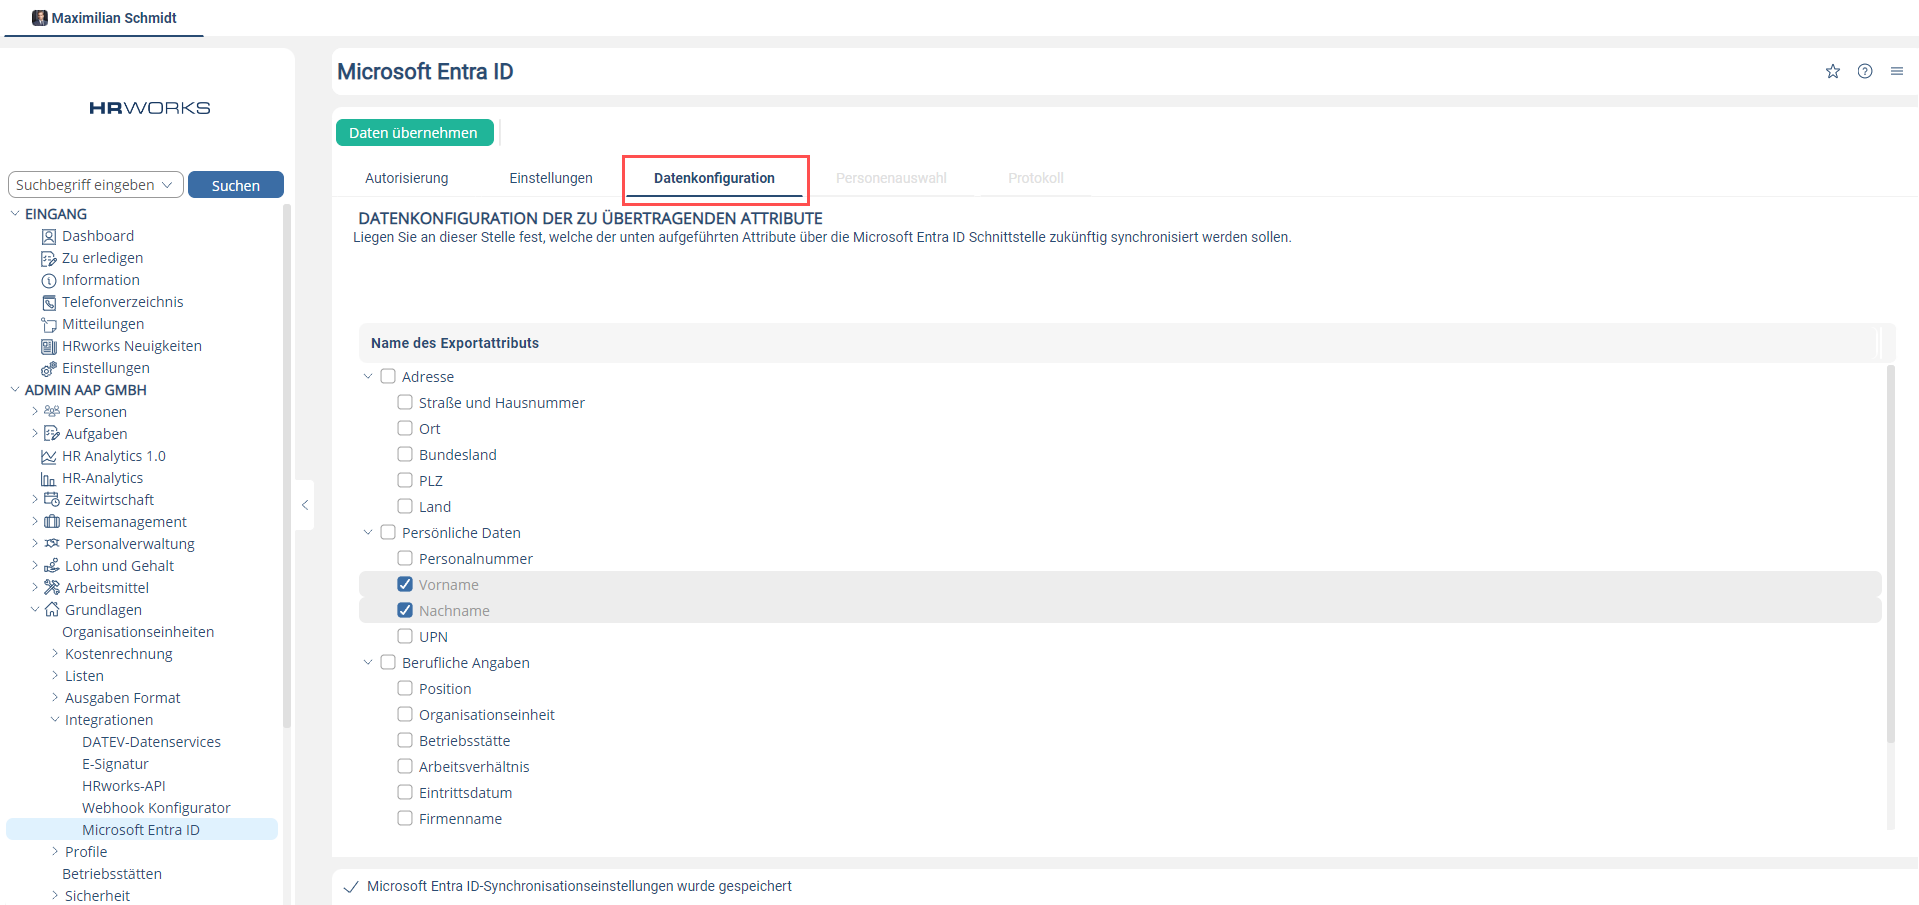Select Microsoft Entra ID in sidebar
The image size is (1919, 905).
click(x=142, y=830)
